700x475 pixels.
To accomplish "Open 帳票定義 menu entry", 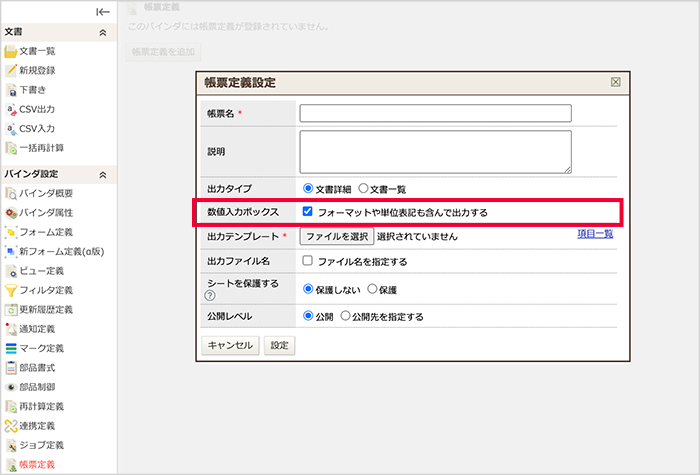I will click(37, 465).
